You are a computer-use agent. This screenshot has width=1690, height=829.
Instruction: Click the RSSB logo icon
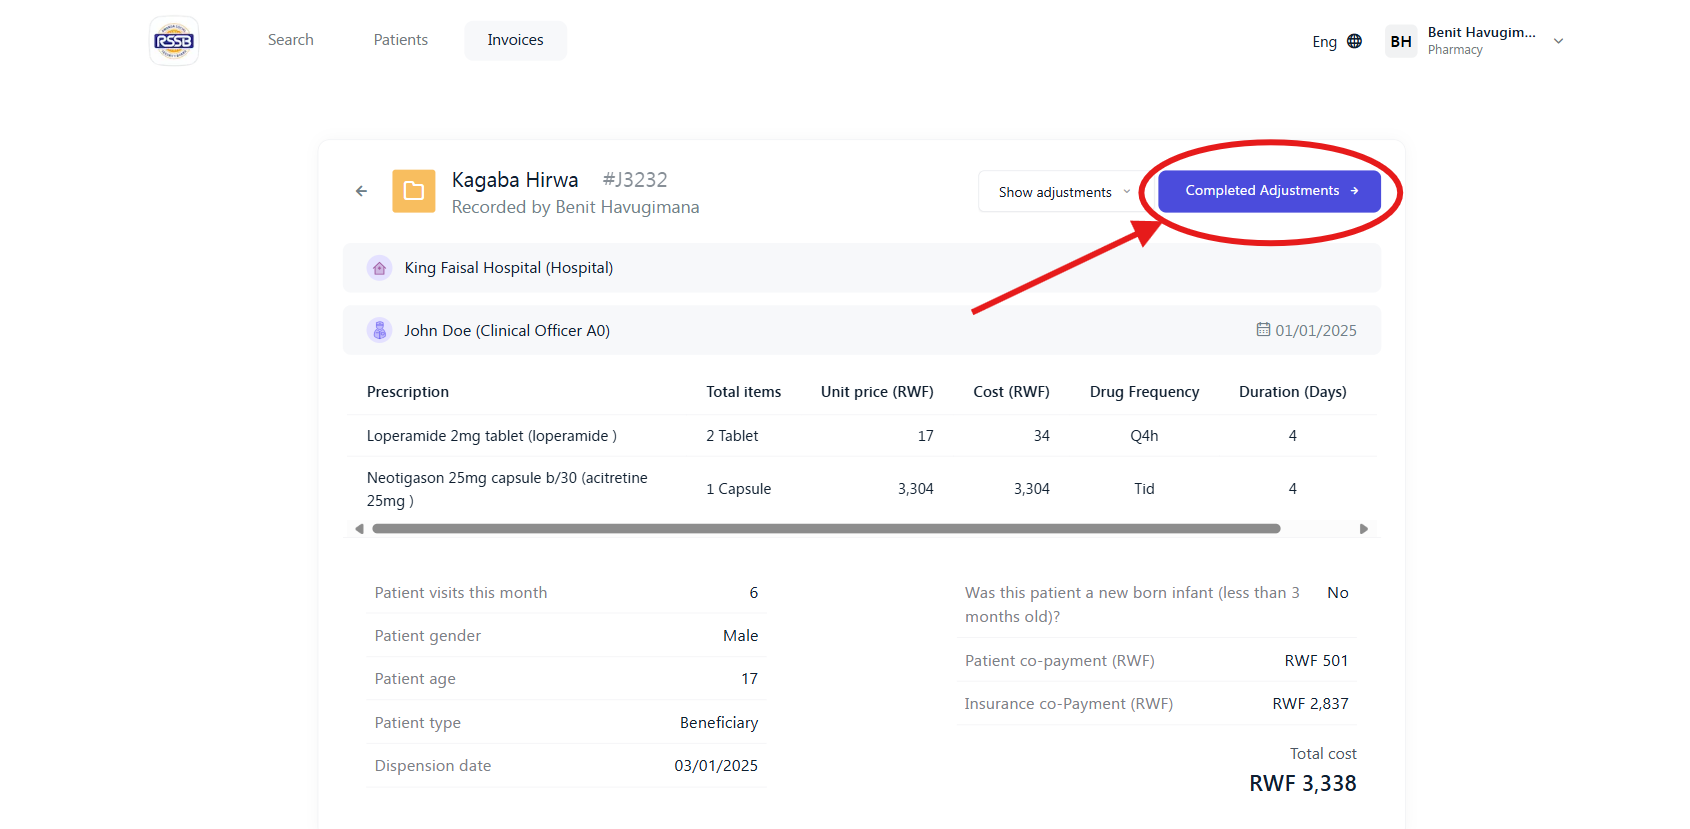pos(174,41)
